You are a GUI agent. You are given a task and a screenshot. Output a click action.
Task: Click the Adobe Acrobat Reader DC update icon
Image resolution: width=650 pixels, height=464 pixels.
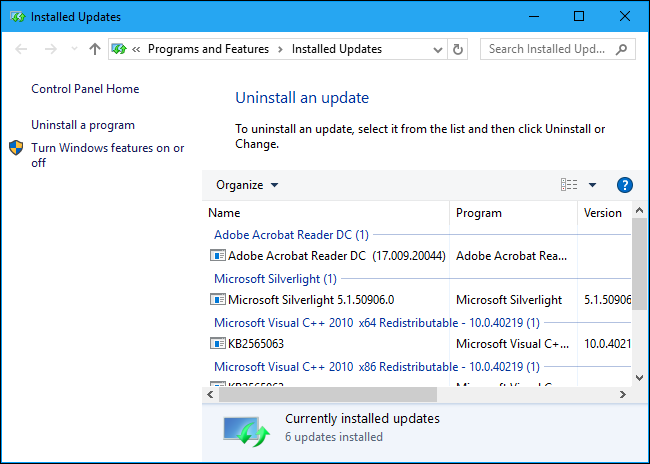[218, 256]
